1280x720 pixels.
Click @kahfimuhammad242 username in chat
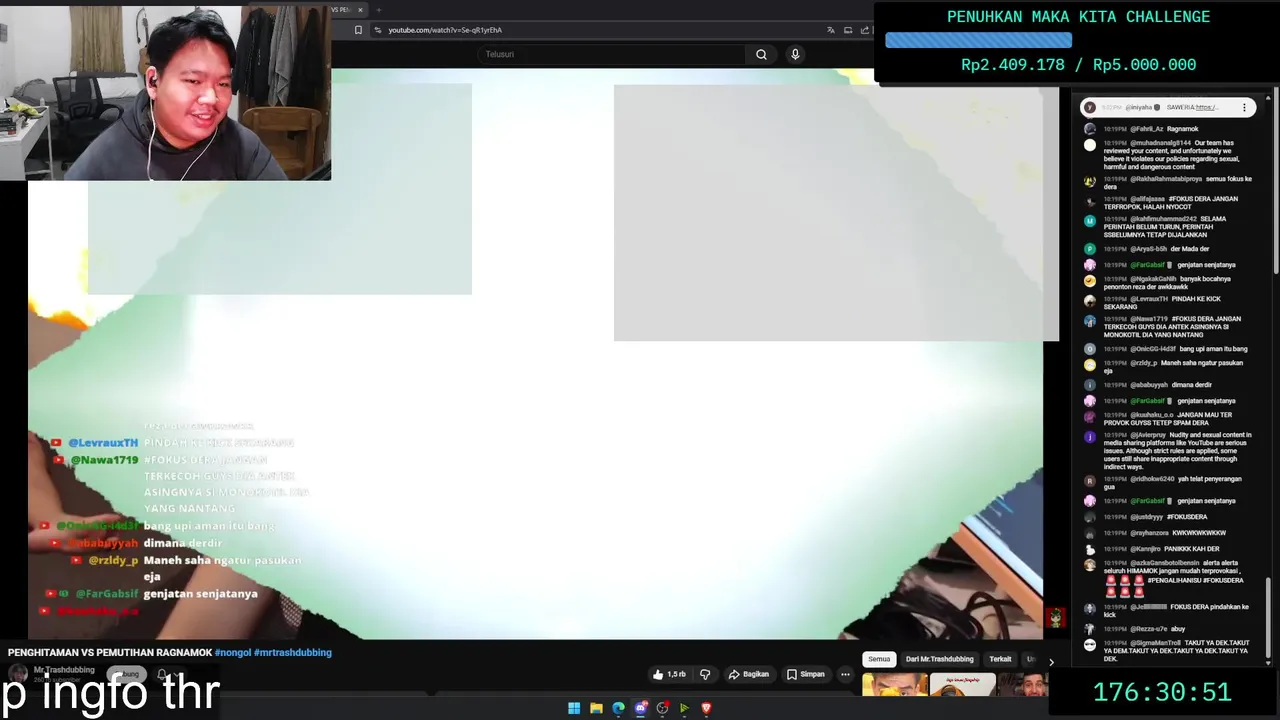[1163, 219]
